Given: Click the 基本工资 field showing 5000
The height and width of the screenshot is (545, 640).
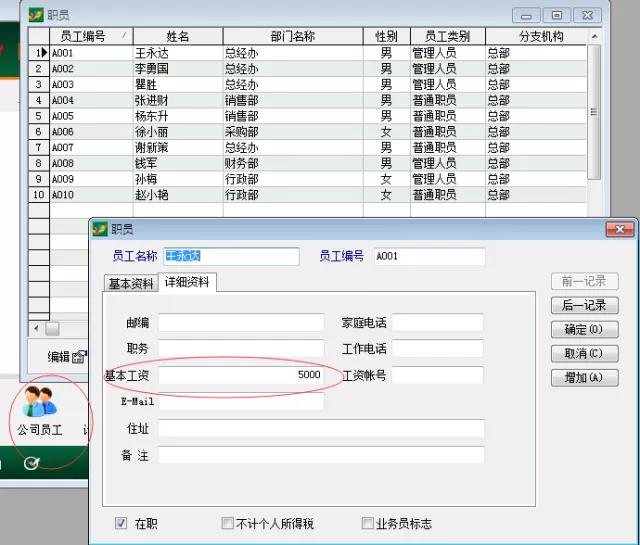Looking at the screenshot, I should tap(241, 375).
